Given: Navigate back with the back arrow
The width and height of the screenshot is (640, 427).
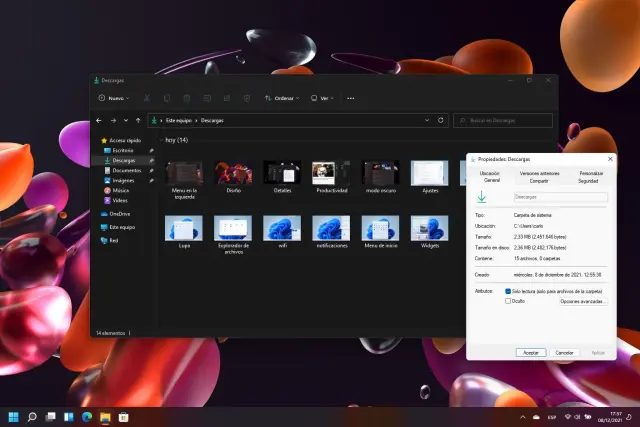Looking at the screenshot, I should click(x=99, y=120).
